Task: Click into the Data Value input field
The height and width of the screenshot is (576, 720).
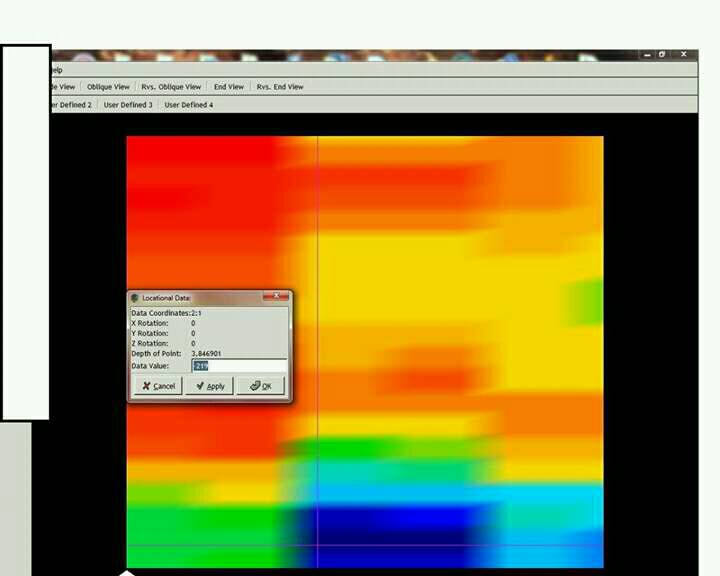Action: [238, 366]
